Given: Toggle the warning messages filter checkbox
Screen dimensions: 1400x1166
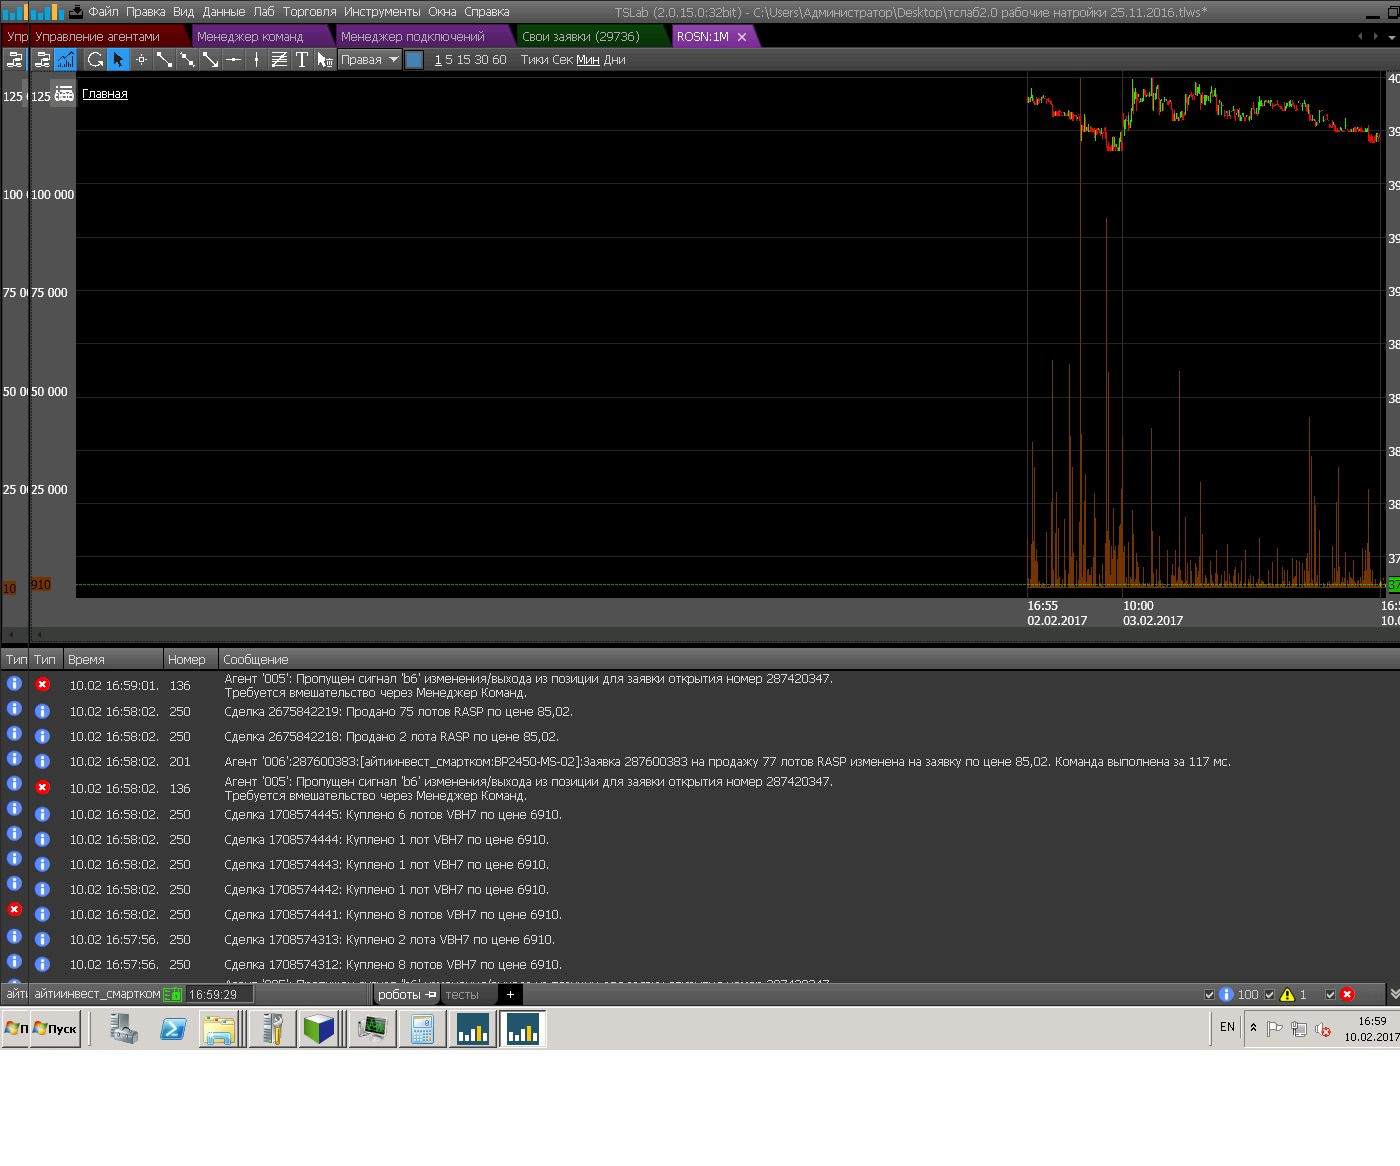Looking at the screenshot, I should click(1270, 995).
